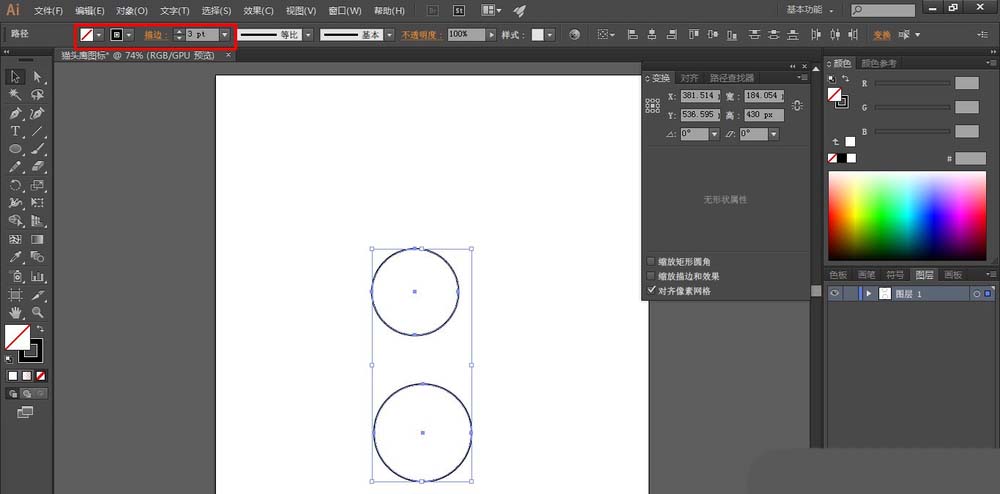
Task: Select the Rotate tool
Action: [x=16, y=185]
